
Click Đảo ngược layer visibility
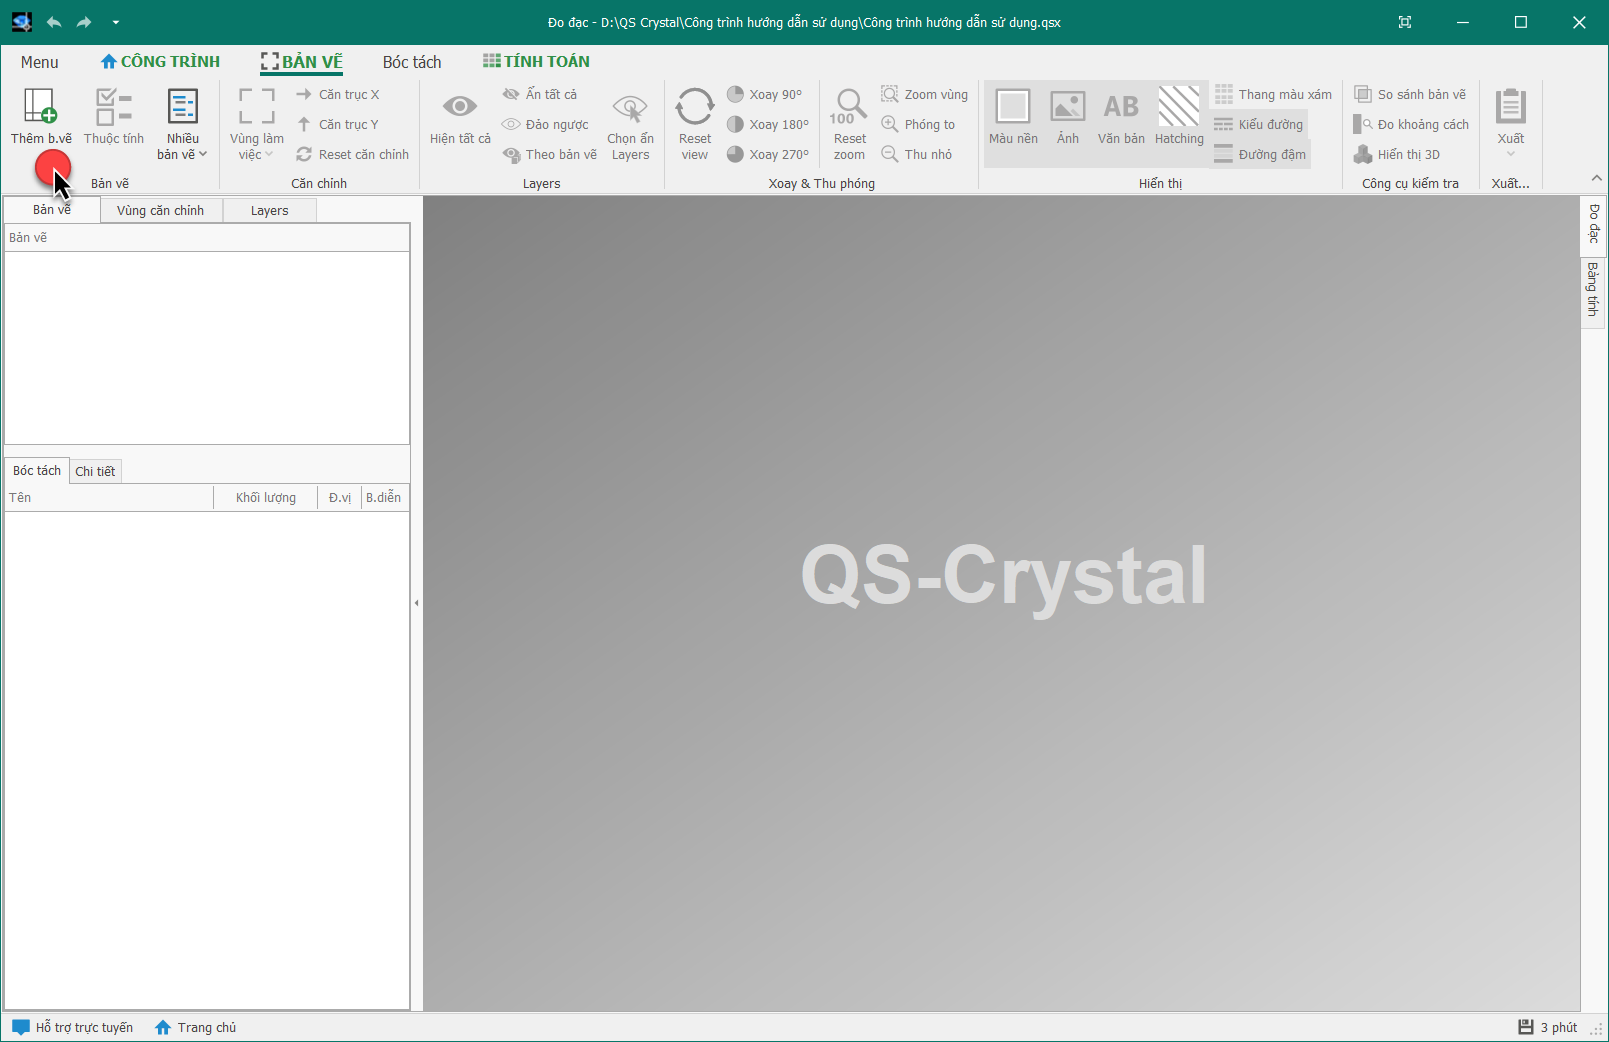[x=546, y=124]
